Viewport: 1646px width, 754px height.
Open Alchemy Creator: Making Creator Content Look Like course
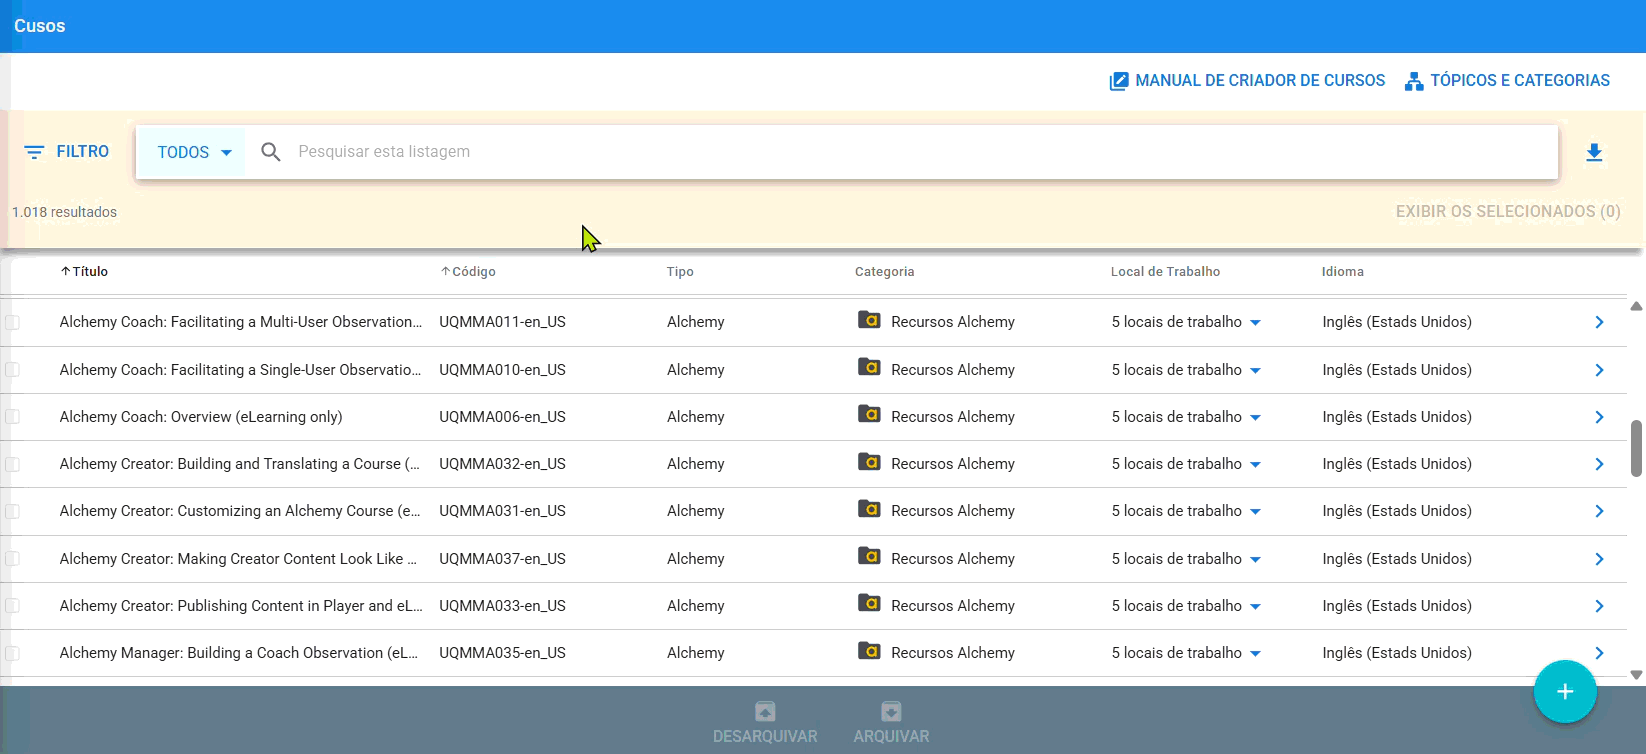238,559
